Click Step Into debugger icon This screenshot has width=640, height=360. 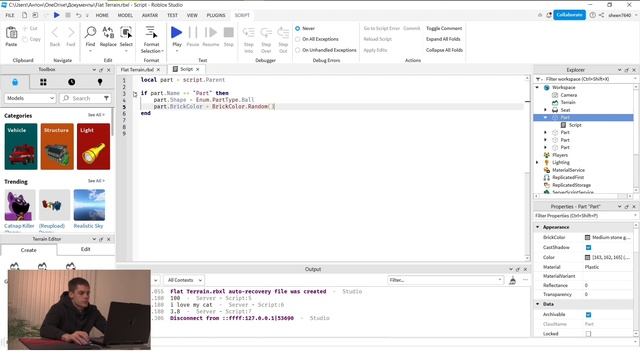249,33
